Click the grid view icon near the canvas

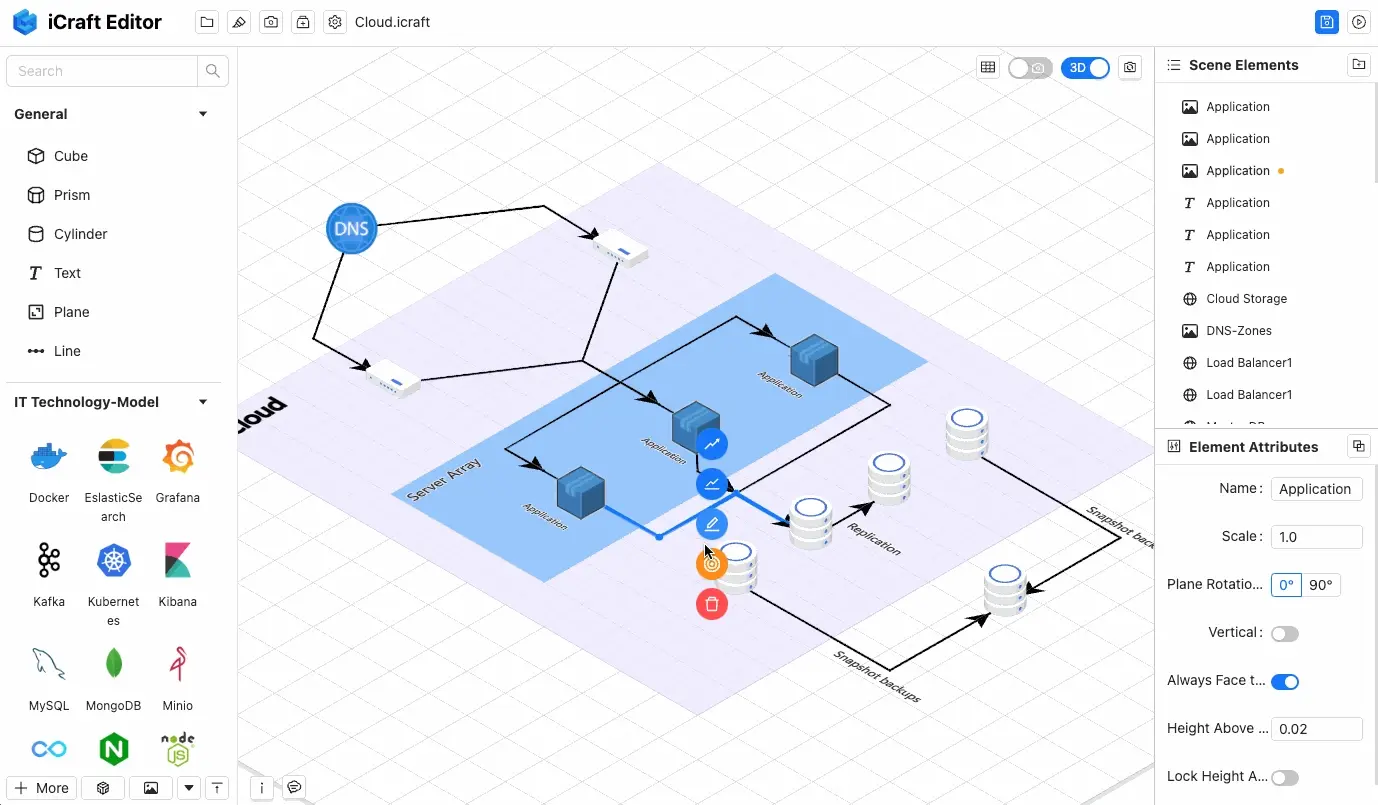click(x=988, y=67)
